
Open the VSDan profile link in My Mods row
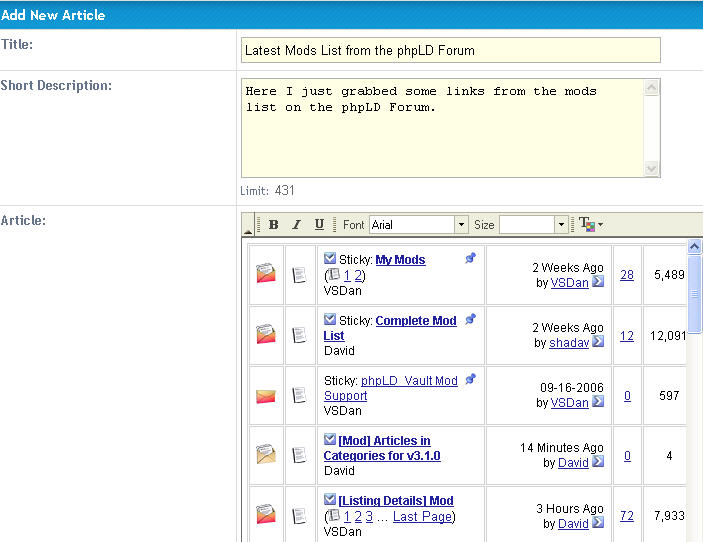569,283
